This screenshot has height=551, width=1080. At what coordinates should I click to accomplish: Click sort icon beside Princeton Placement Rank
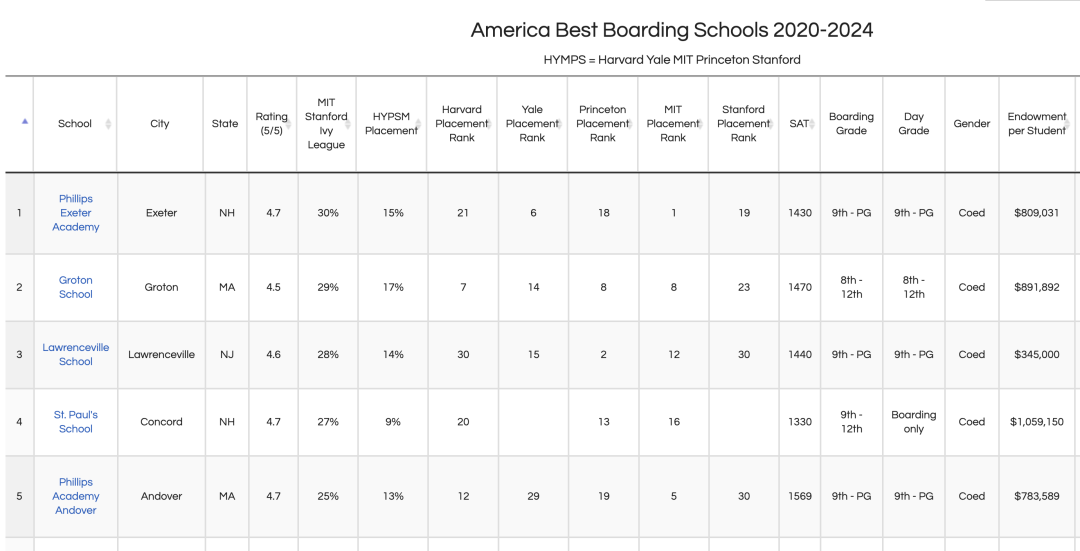tap(629, 124)
